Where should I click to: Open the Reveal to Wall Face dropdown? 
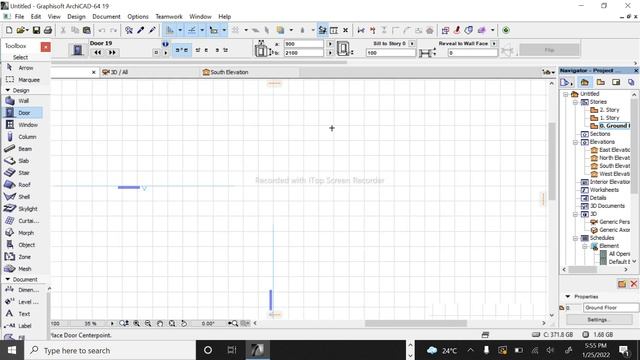494,43
